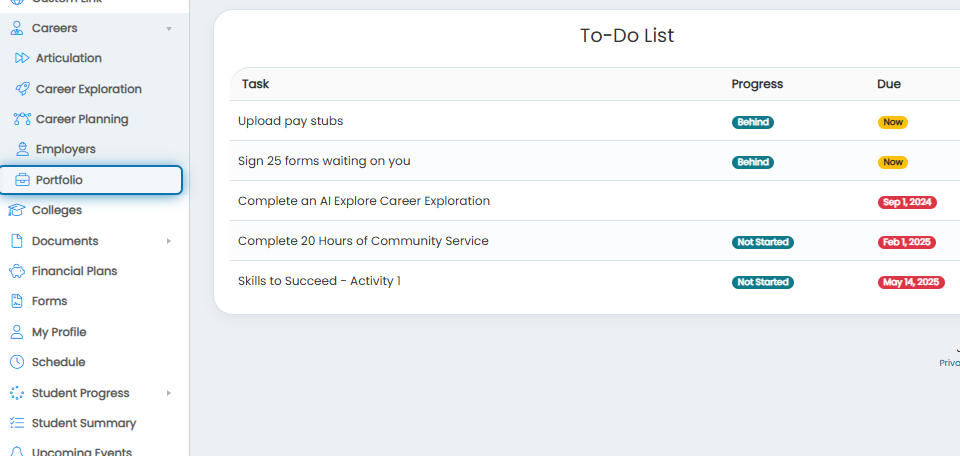
Task: Click the Employers person icon
Action: [22, 149]
